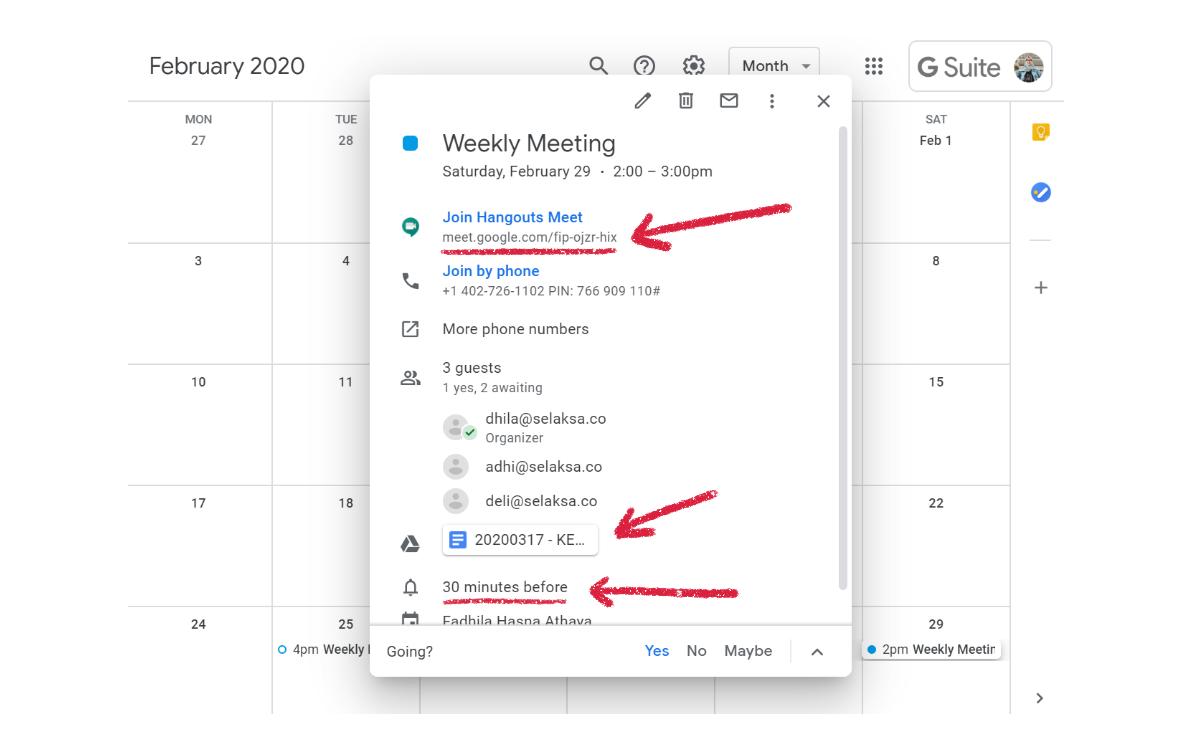1187x756 pixels.
Task: Open the Month view dropdown
Action: click(x=774, y=66)
